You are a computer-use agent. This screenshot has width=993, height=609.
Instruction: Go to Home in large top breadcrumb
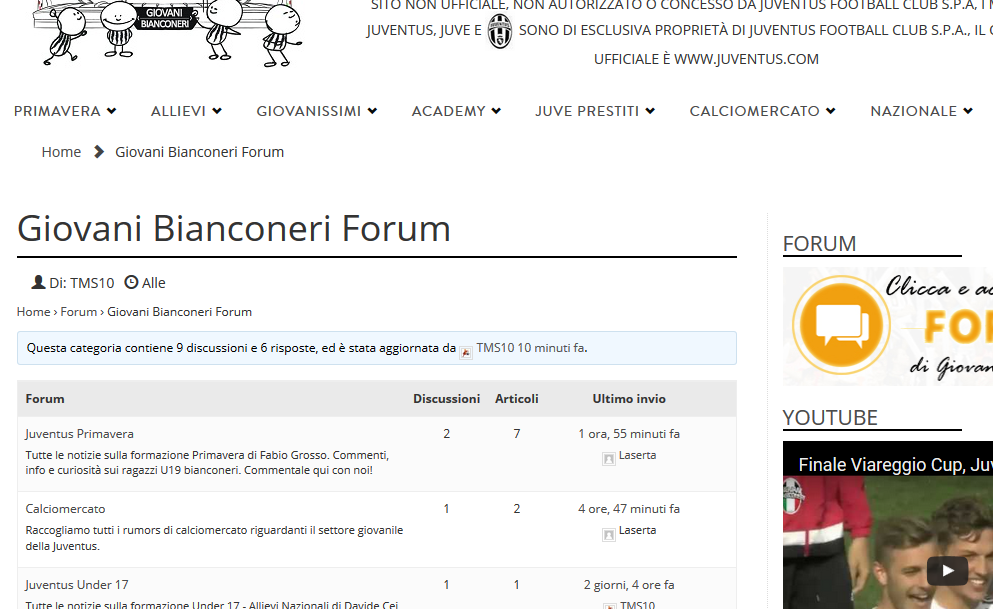tap(61, 152)
